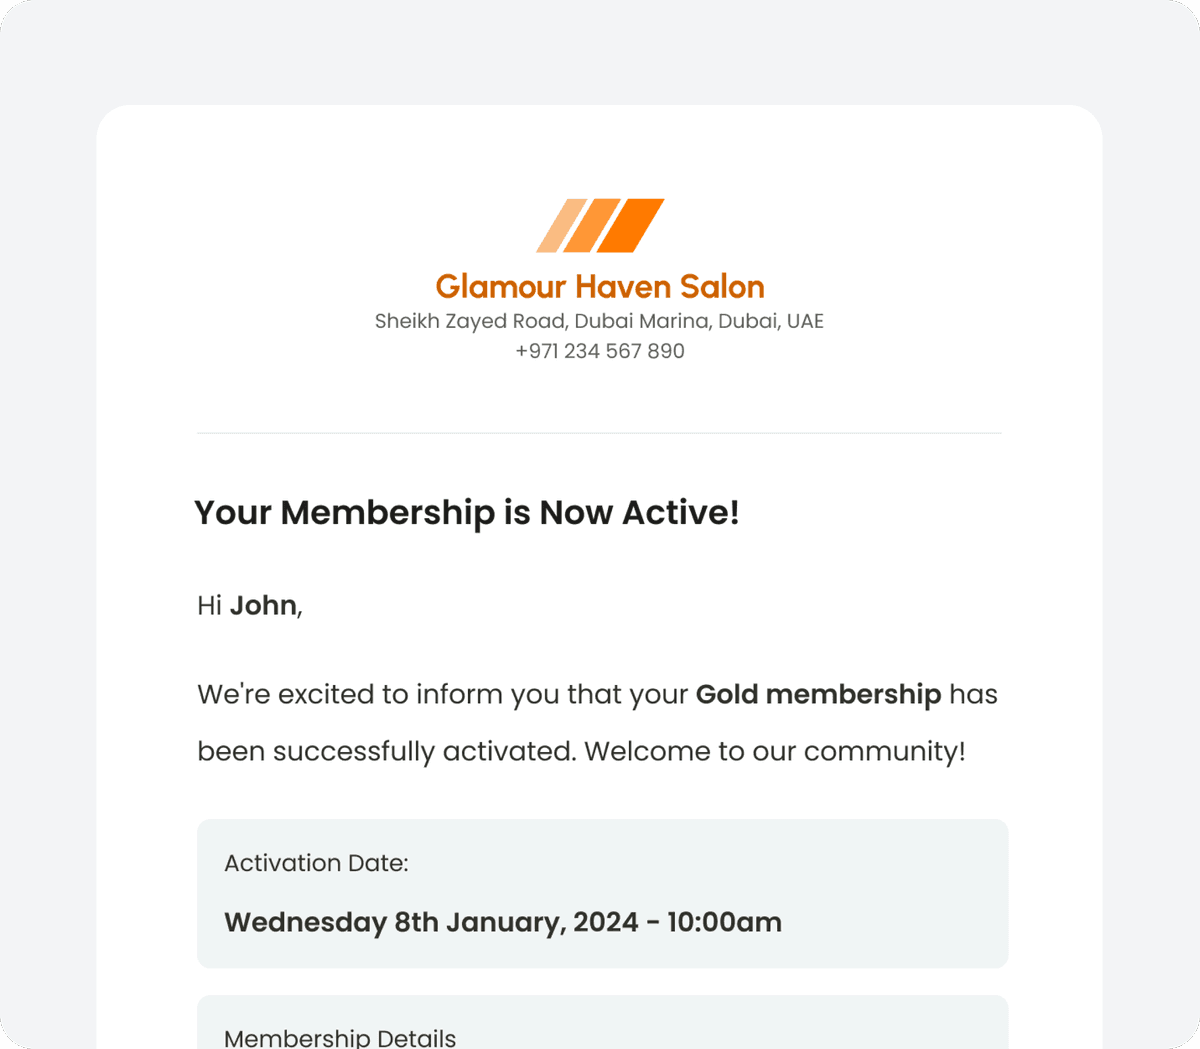Select the word UAE in the address
This screenshot has width=1200, height=1049.
click(x=805, y=321)
